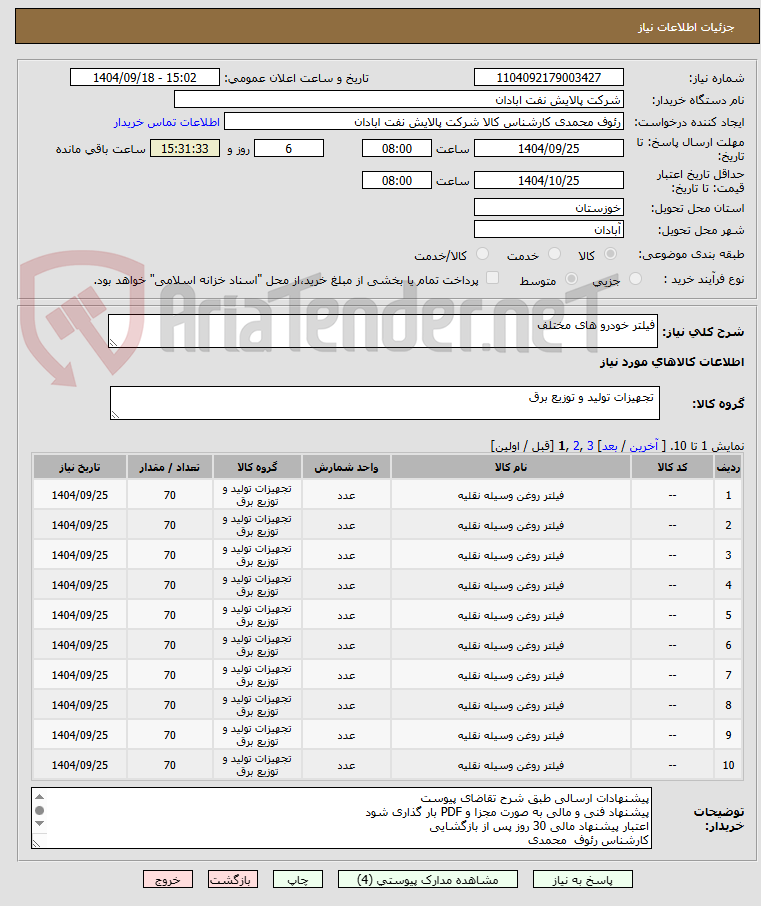The height and width of the screenshot is (906, 761).
Task: Click resize handle of buyer notes box
Action: click(x=36, y=843)
